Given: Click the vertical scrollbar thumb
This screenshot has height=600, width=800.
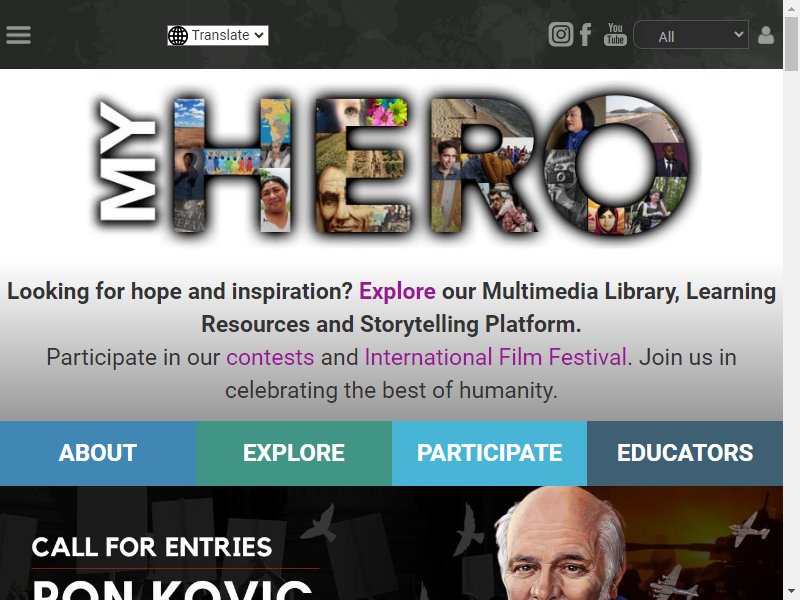Looking at the screenshot, I should (x=791, y=44).
